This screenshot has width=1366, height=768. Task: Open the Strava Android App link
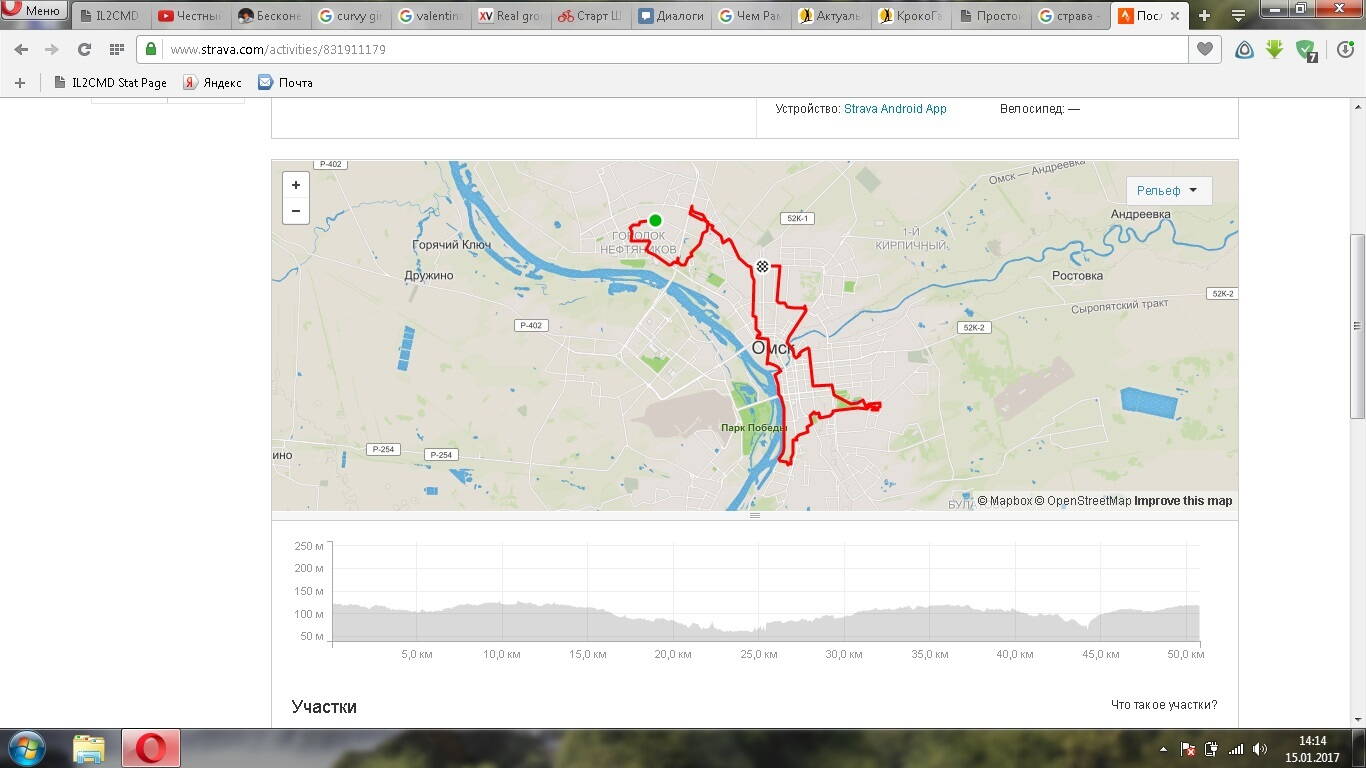tap(895, 109)
